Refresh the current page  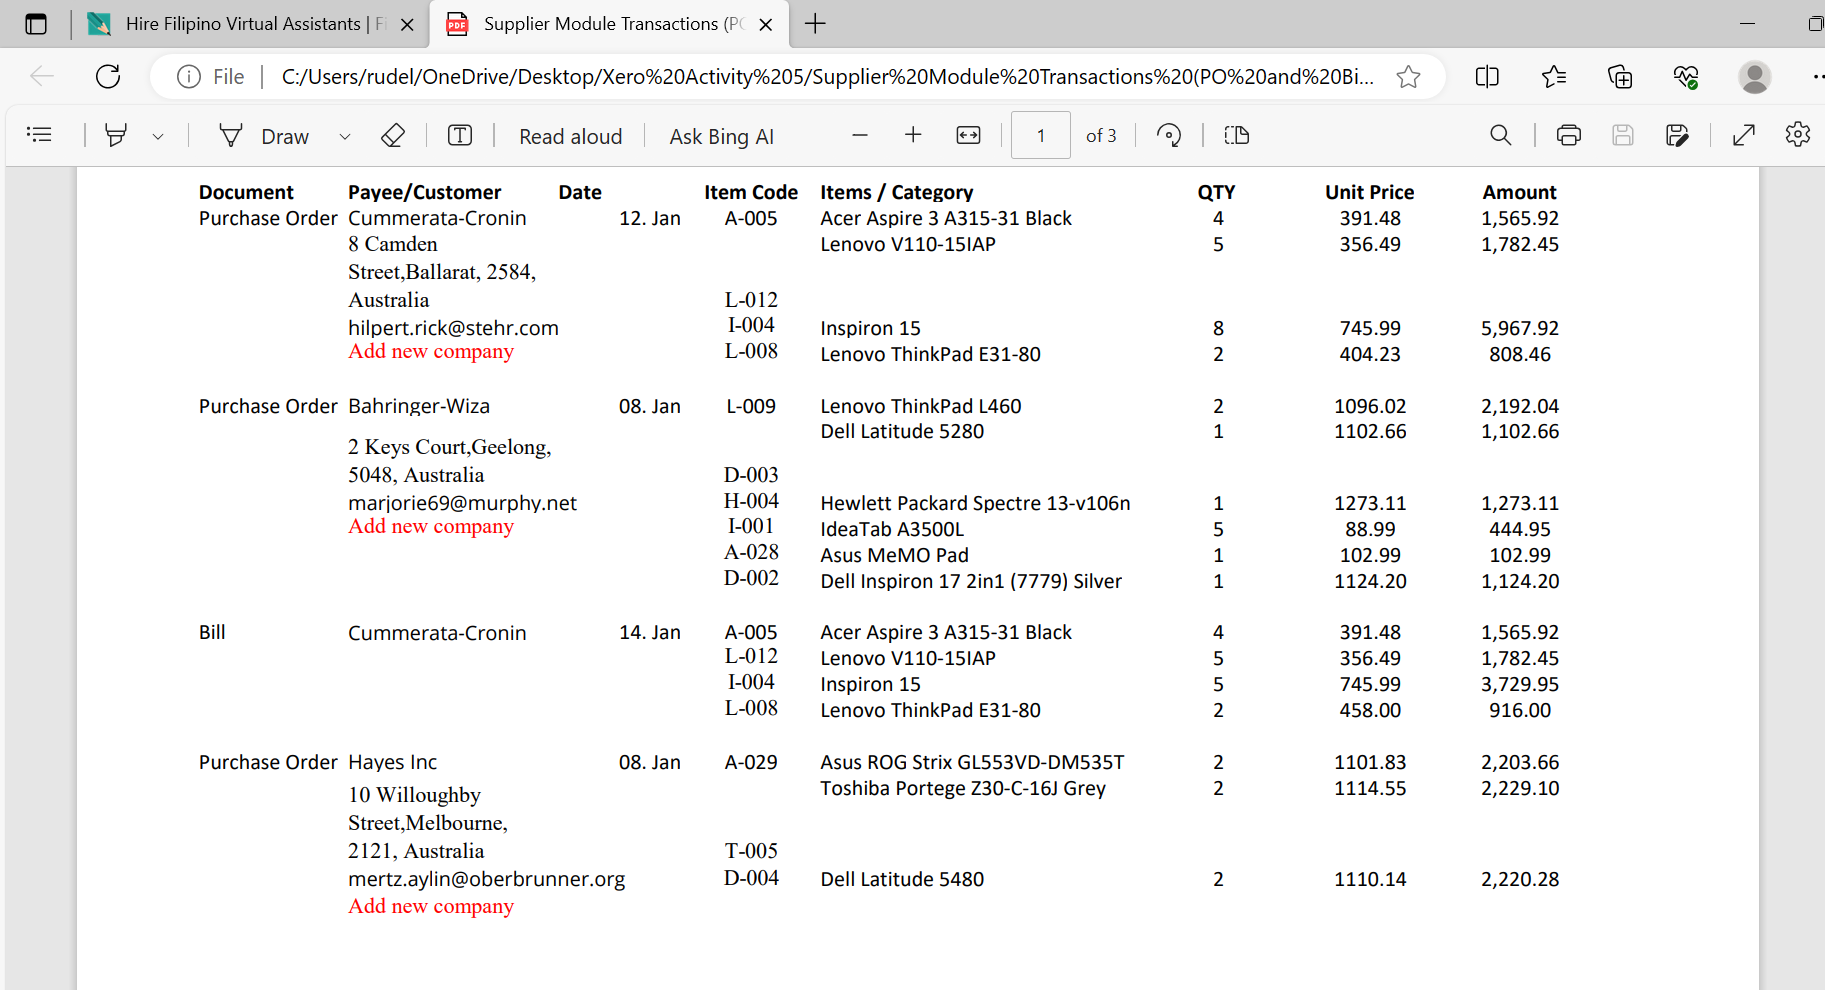[x=108, y=76]
